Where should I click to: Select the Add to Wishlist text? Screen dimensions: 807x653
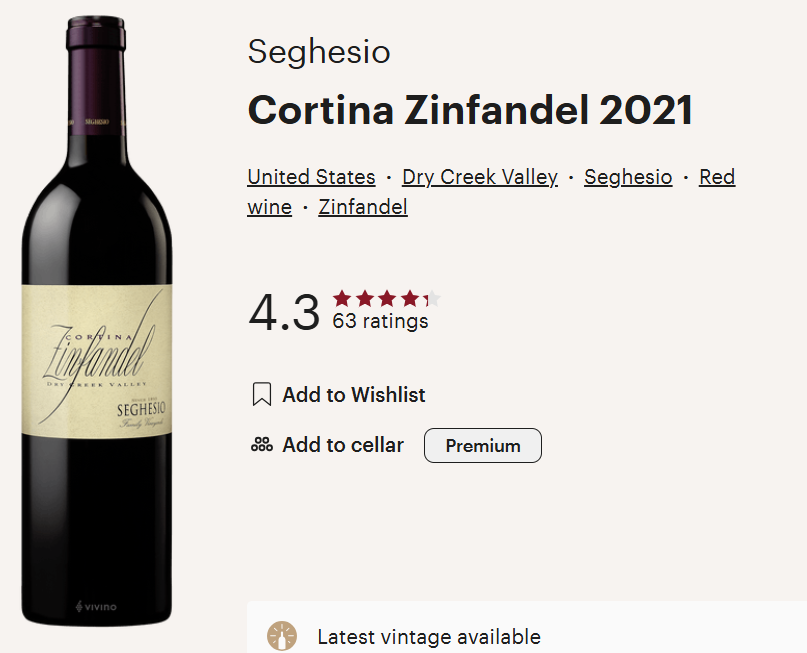pyautogui.click(x=354, y=395)
